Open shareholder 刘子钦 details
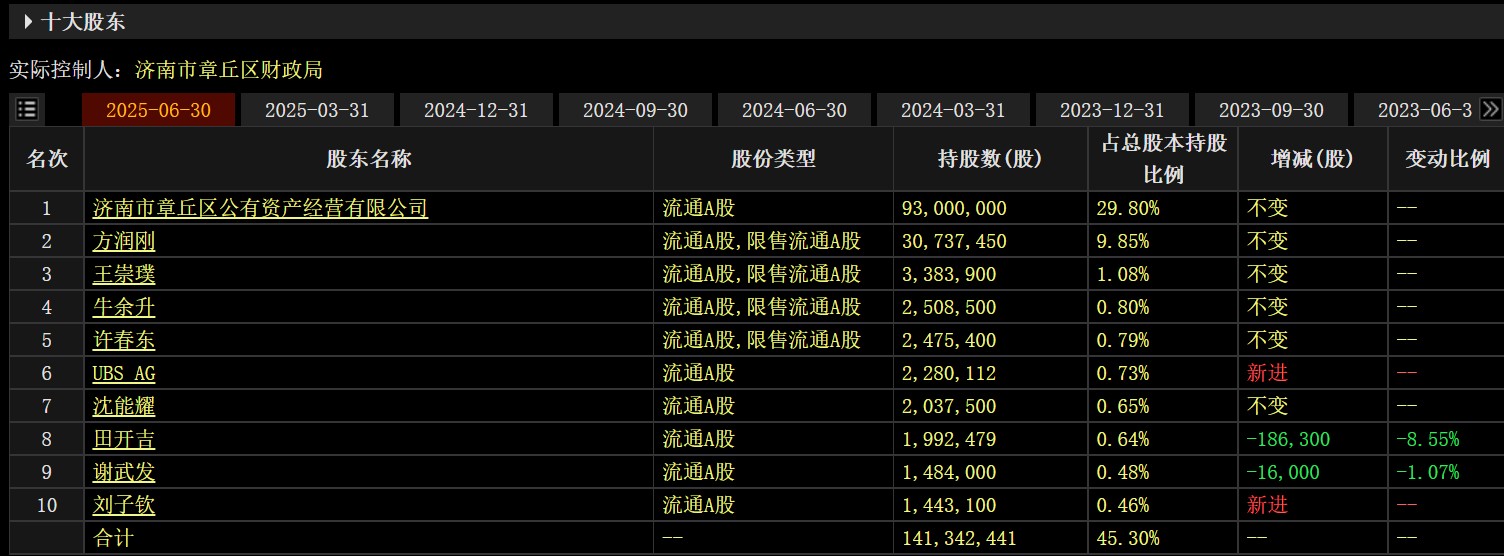This screenshot has width=1504, height=556. pos(124,505)
